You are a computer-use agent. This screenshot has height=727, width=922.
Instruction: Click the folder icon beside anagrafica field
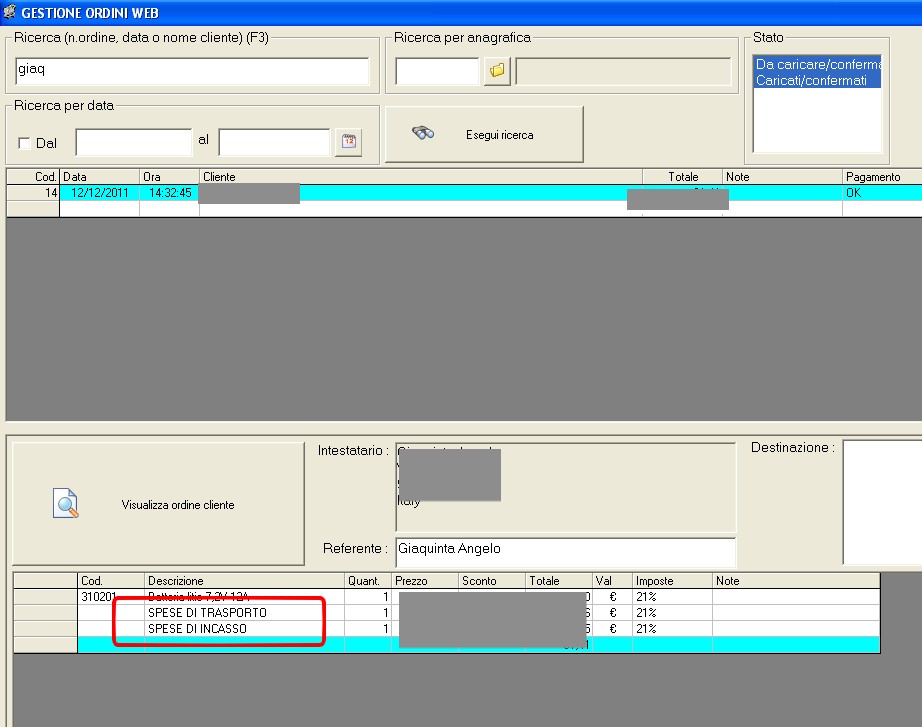click(497, 71)
